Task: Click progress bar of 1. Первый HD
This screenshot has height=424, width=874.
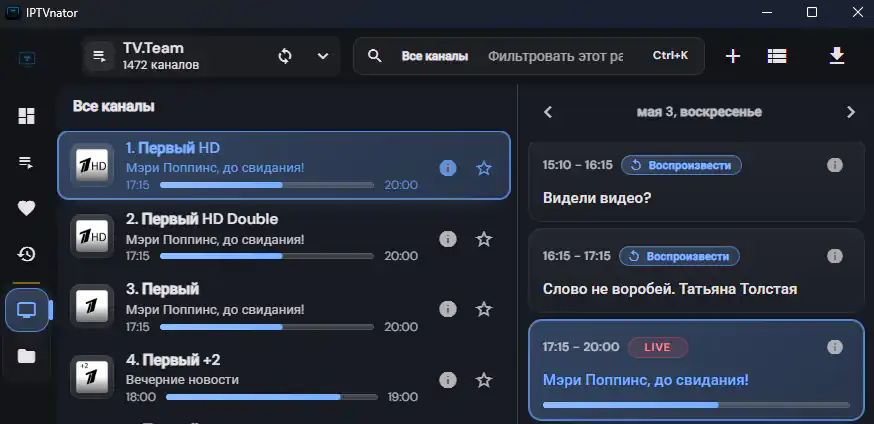Action: 267,185
